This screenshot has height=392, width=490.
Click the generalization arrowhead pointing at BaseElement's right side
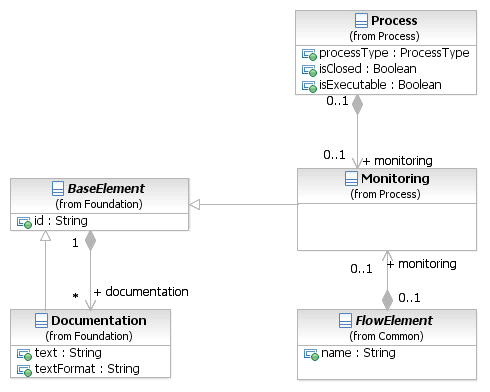click(x=195, y=204)
